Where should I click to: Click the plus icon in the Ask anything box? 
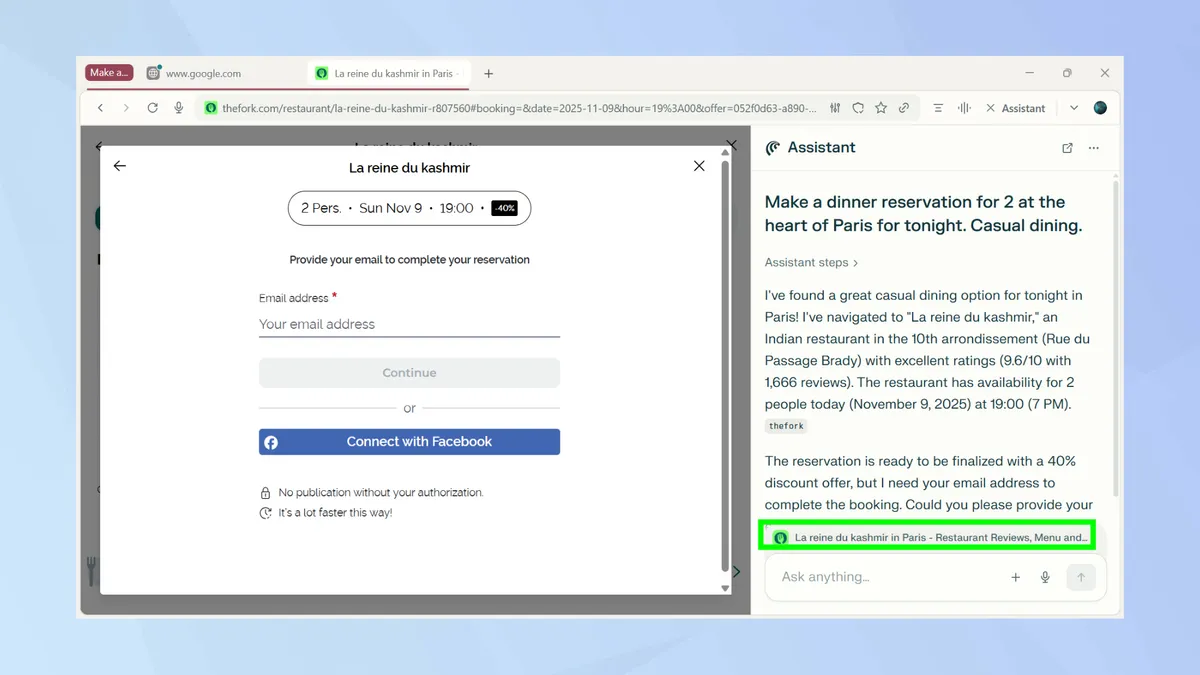[1015, 577]
